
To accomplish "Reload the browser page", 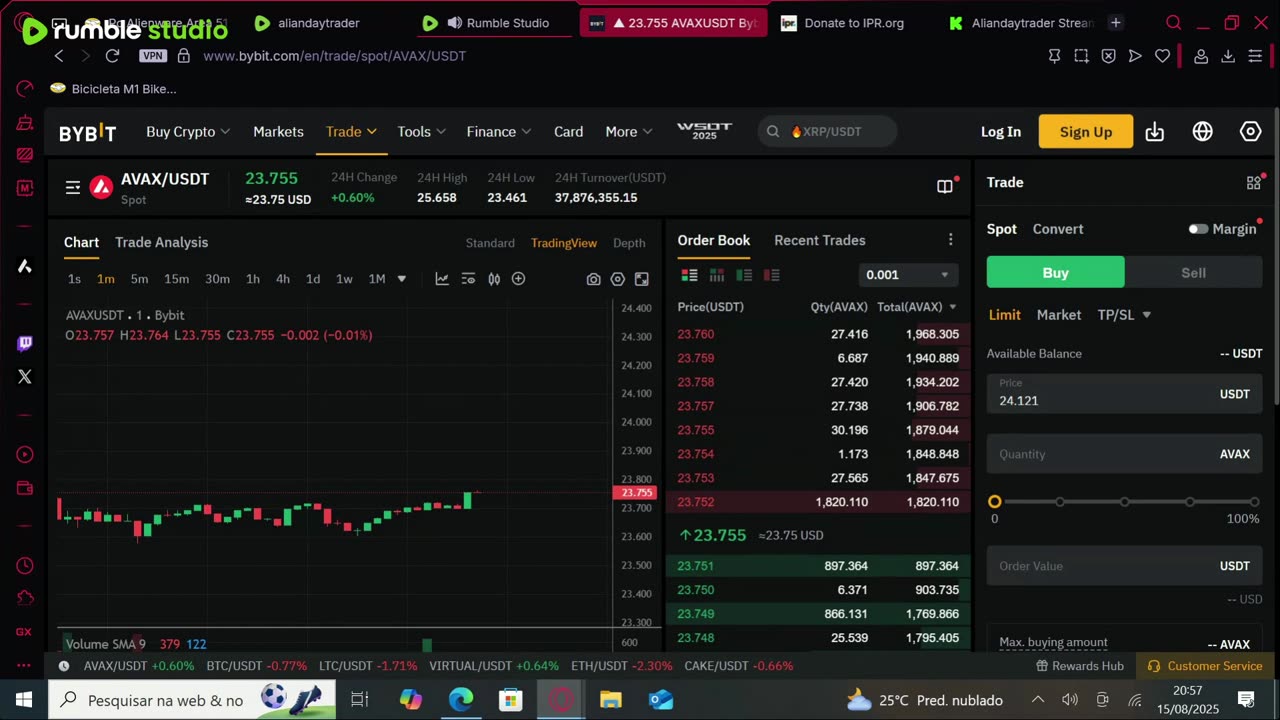I will pos(112,56).
